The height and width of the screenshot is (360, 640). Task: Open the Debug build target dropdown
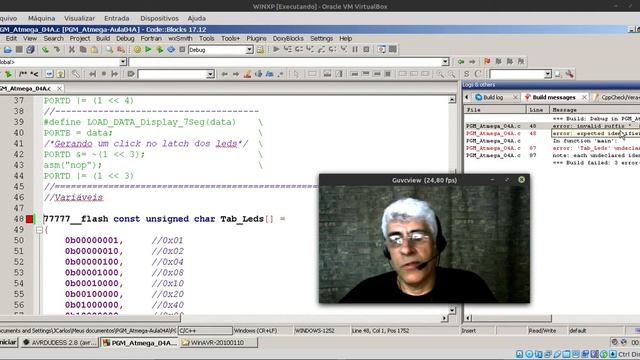click(x=249, y=50)
